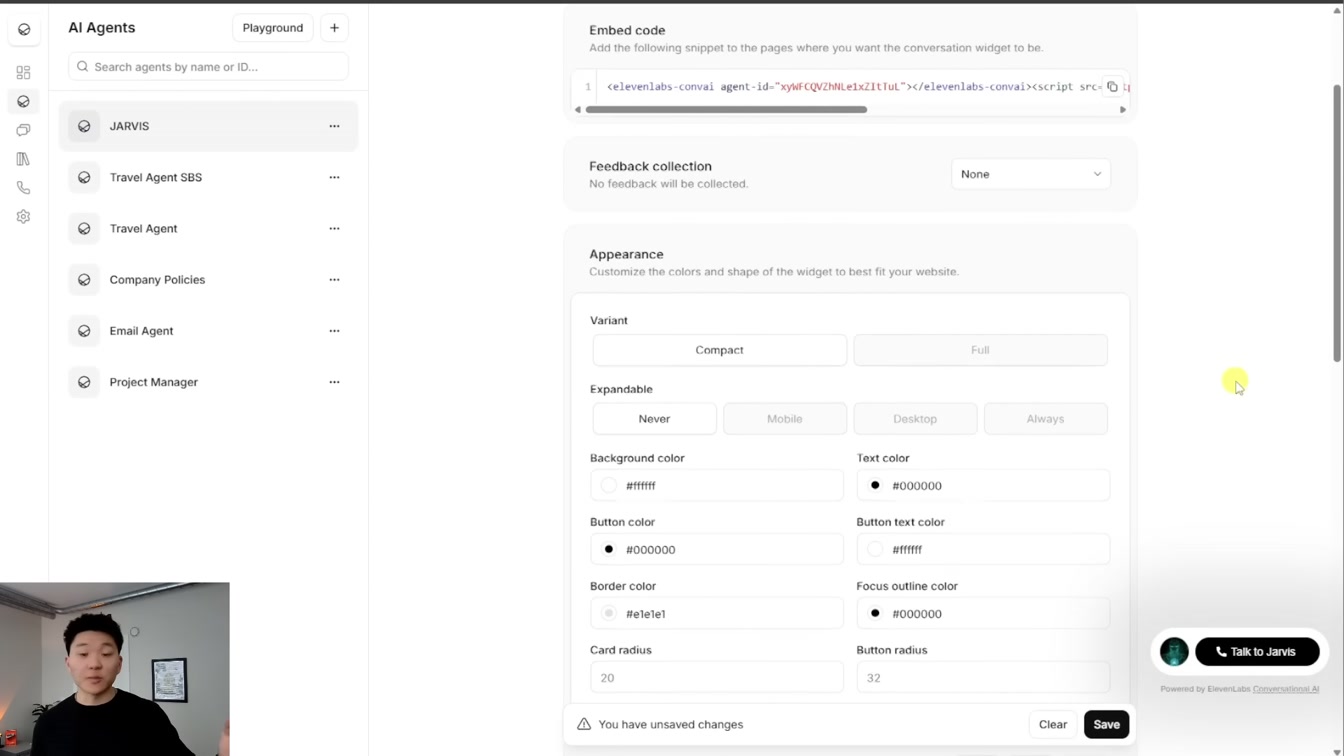Open the dashboard grid icon in the sidebar

coord(23,73)
